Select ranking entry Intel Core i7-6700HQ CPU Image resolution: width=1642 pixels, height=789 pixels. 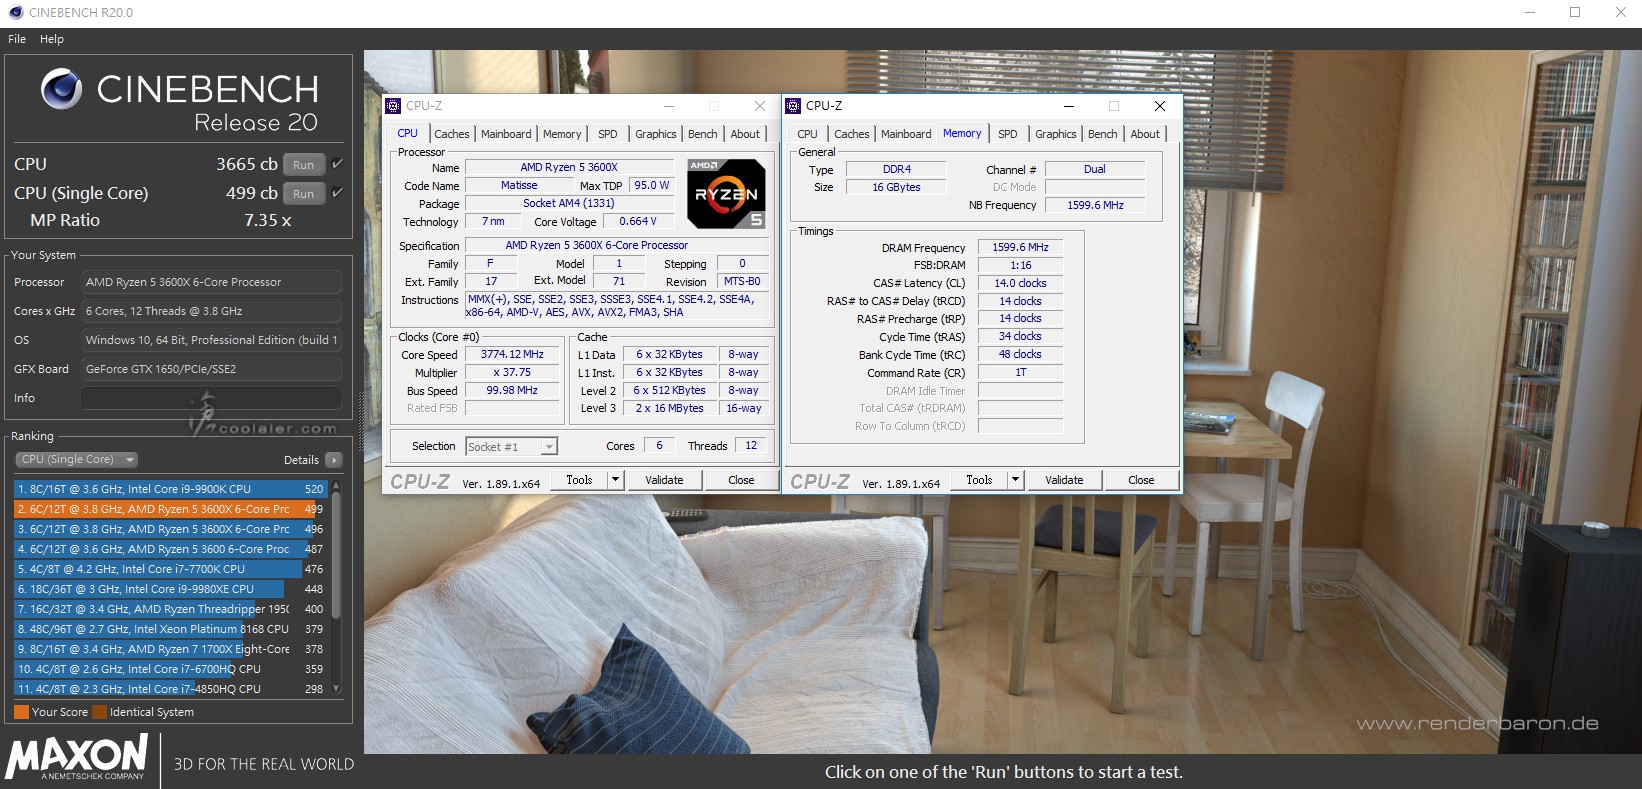(x=171, y=669)
